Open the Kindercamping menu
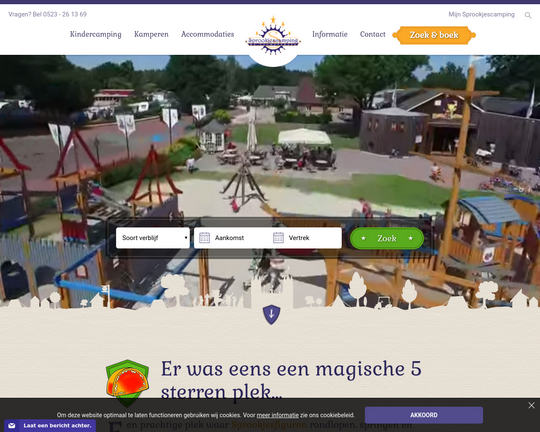The width and height of the screenshot is (540, 432). 96,34
